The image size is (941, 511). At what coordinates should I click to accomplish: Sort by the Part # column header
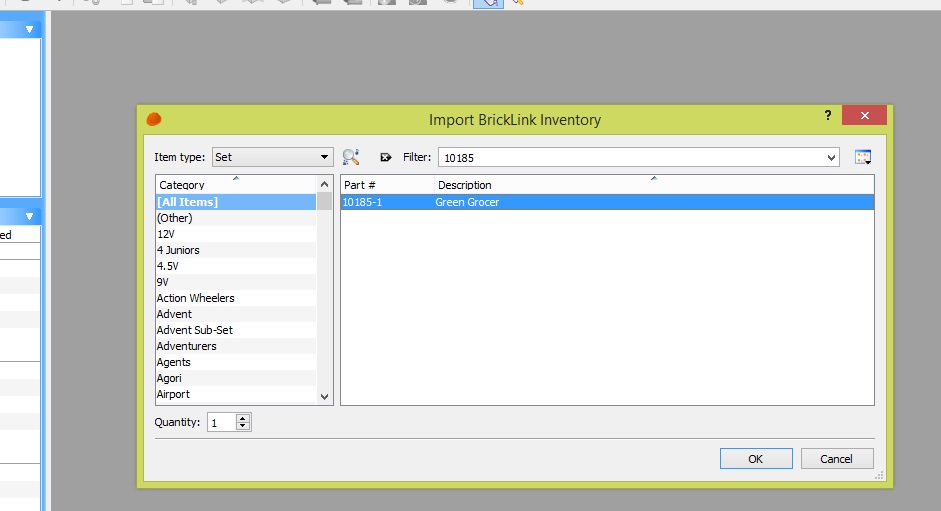tap(387, 185)
